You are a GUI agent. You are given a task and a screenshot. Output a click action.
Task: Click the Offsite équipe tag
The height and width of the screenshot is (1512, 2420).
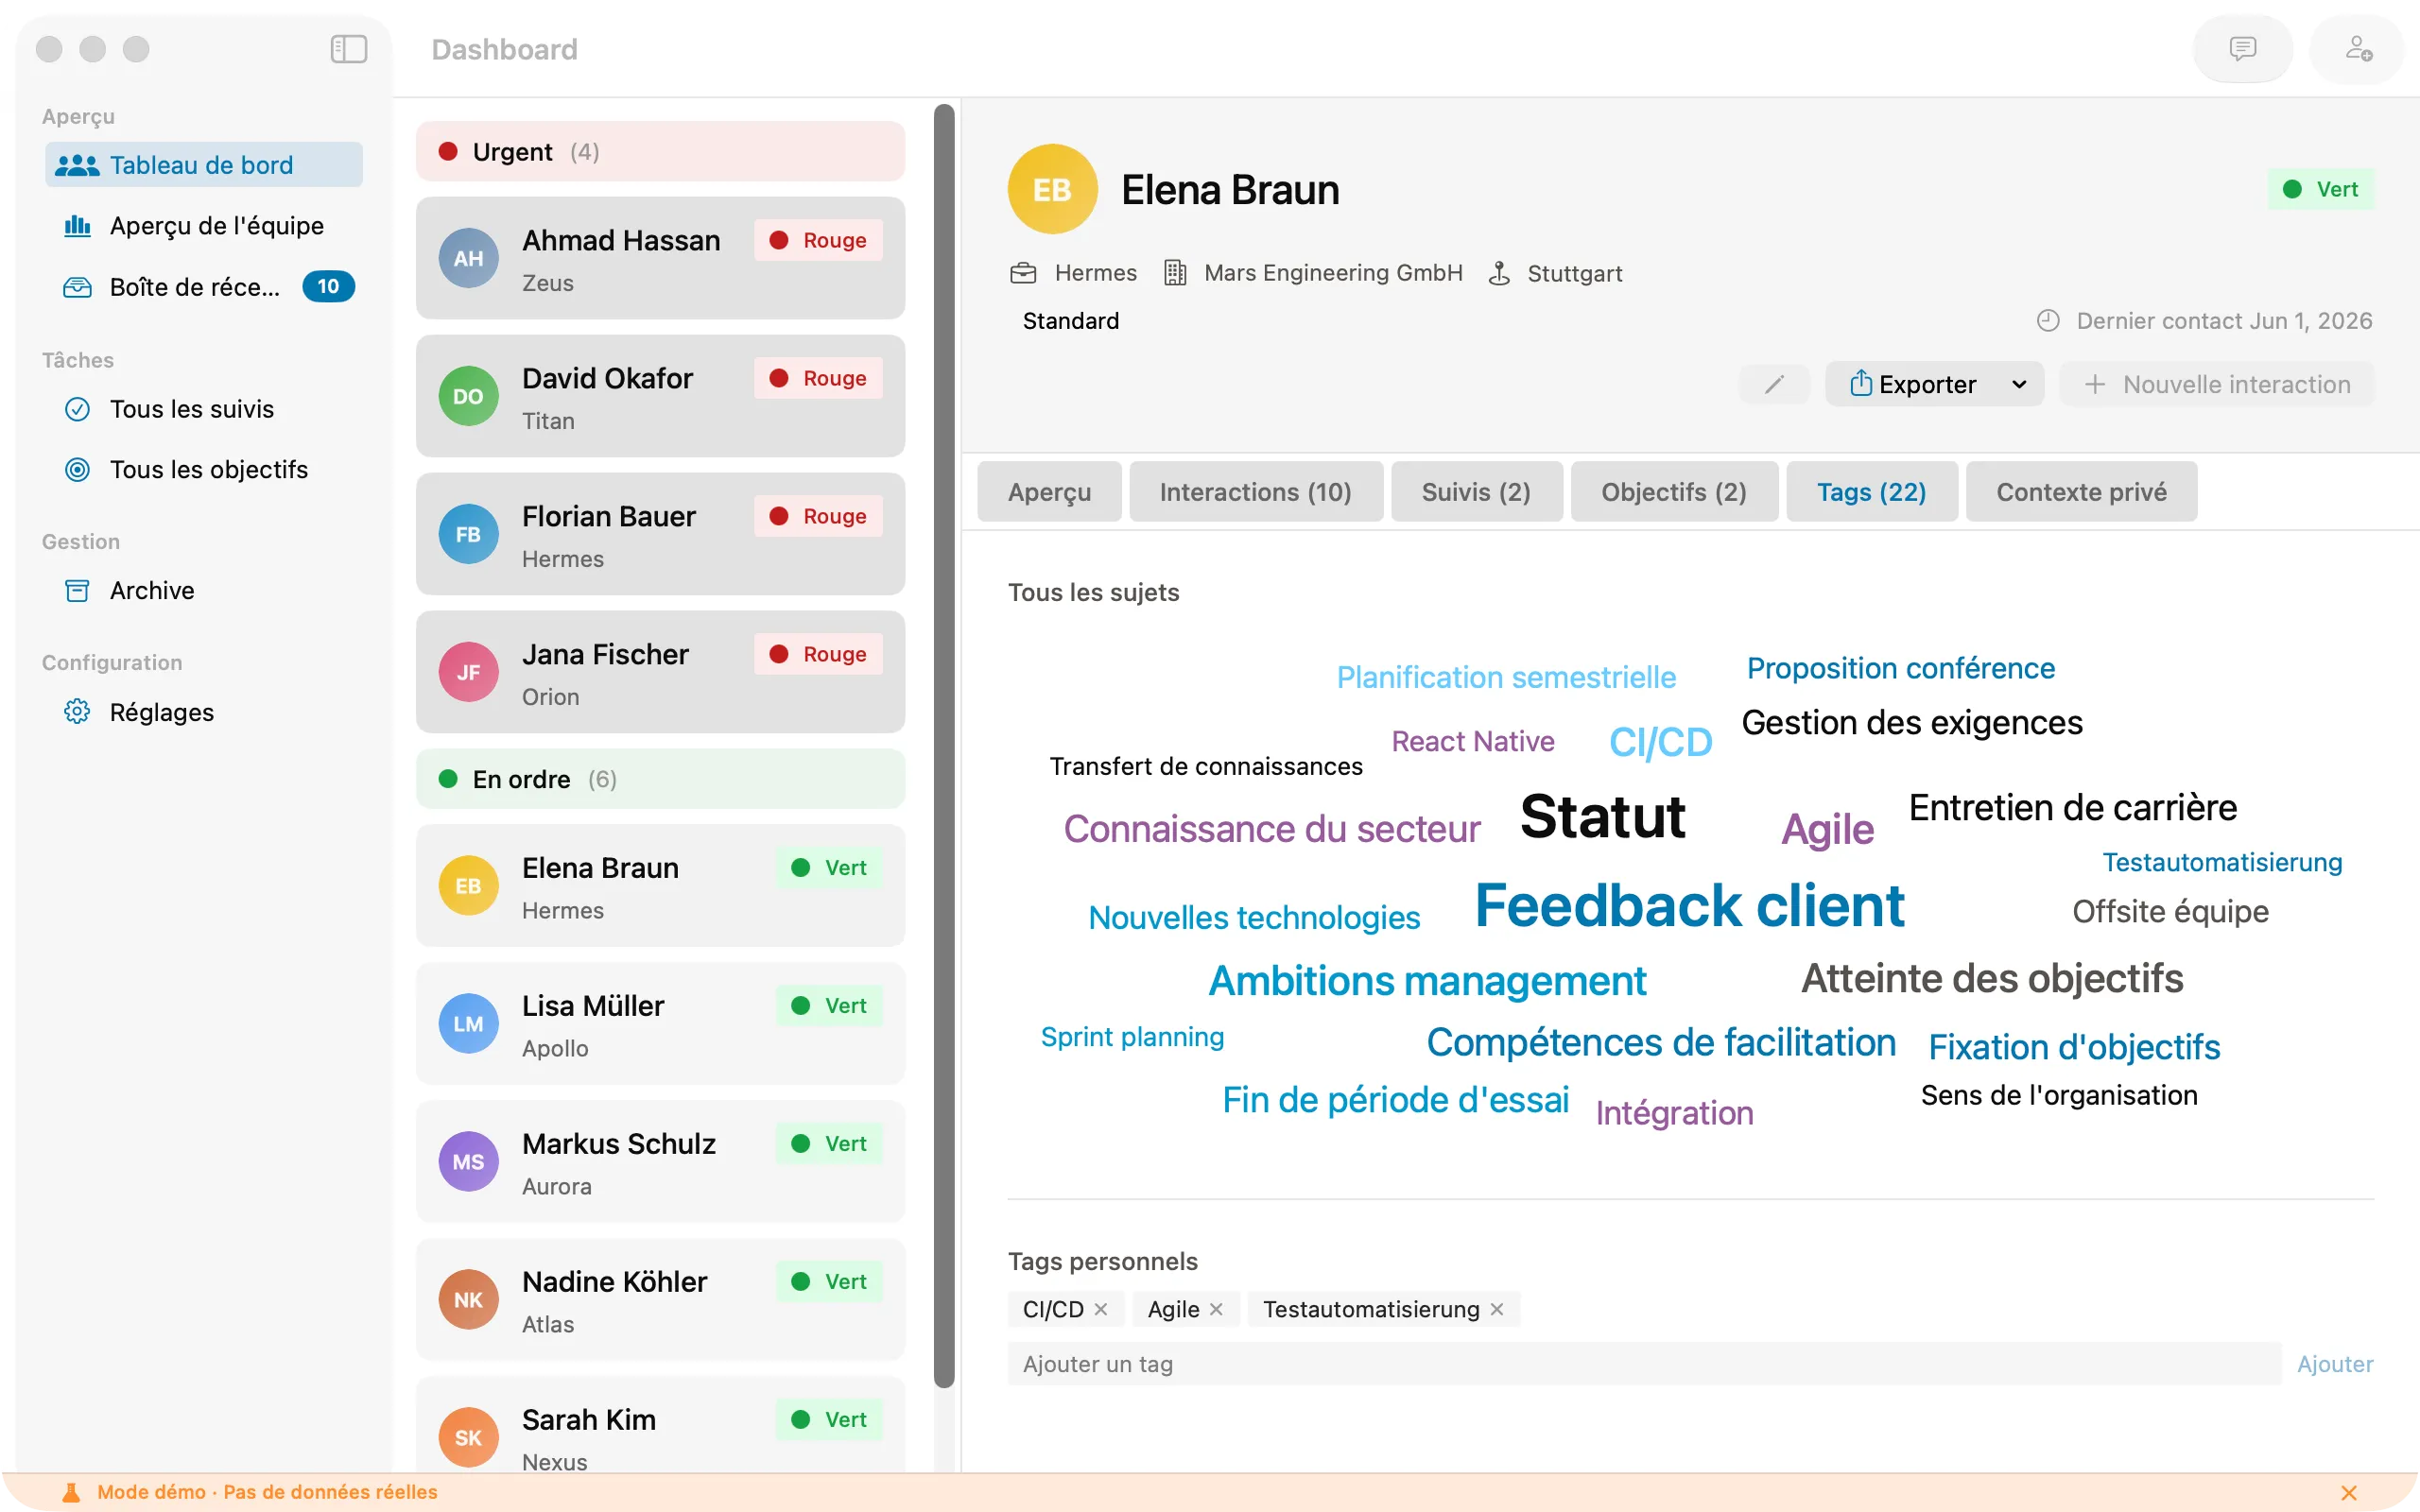tap(2170, 911)
